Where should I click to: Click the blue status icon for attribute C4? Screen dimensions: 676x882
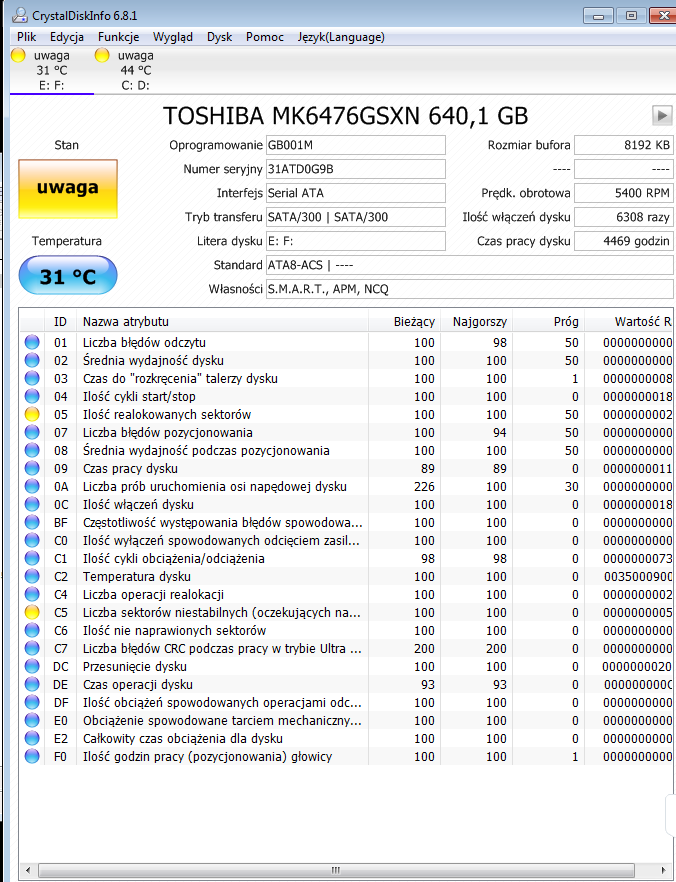click(32, 594)
